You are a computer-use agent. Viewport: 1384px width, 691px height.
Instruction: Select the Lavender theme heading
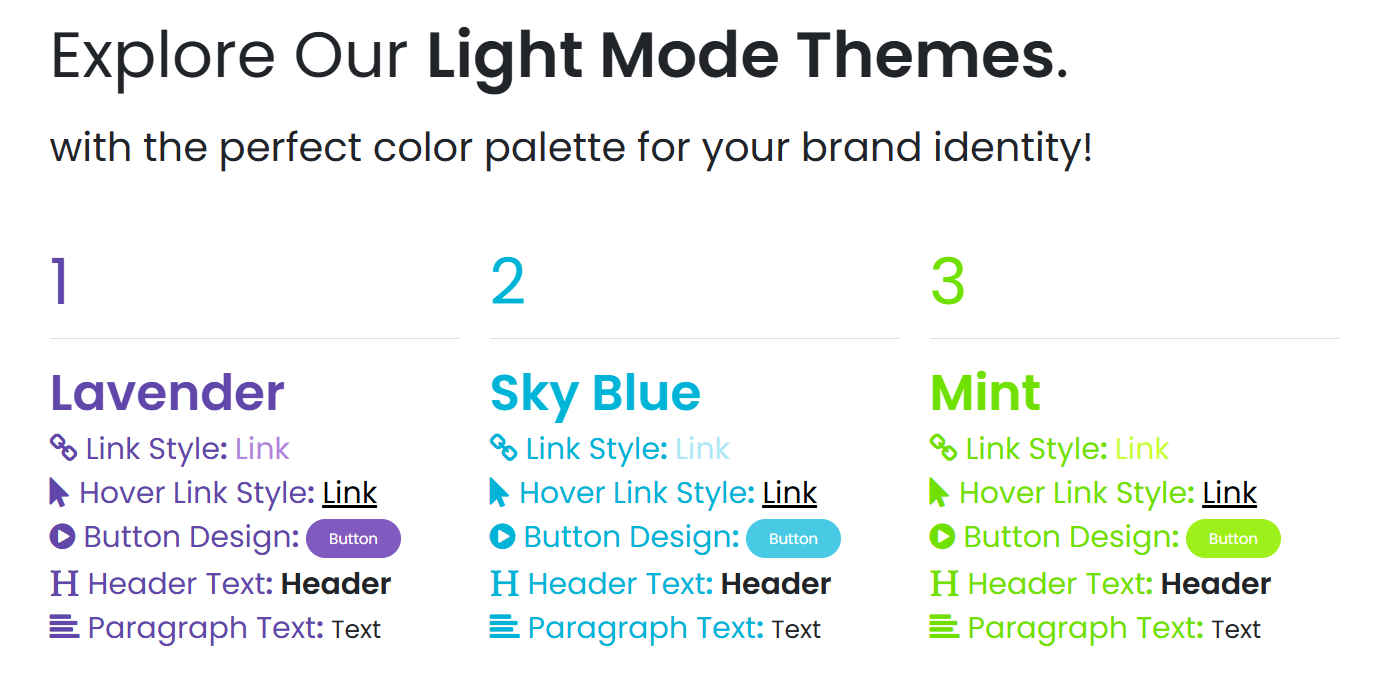click(x=167, y=393)
